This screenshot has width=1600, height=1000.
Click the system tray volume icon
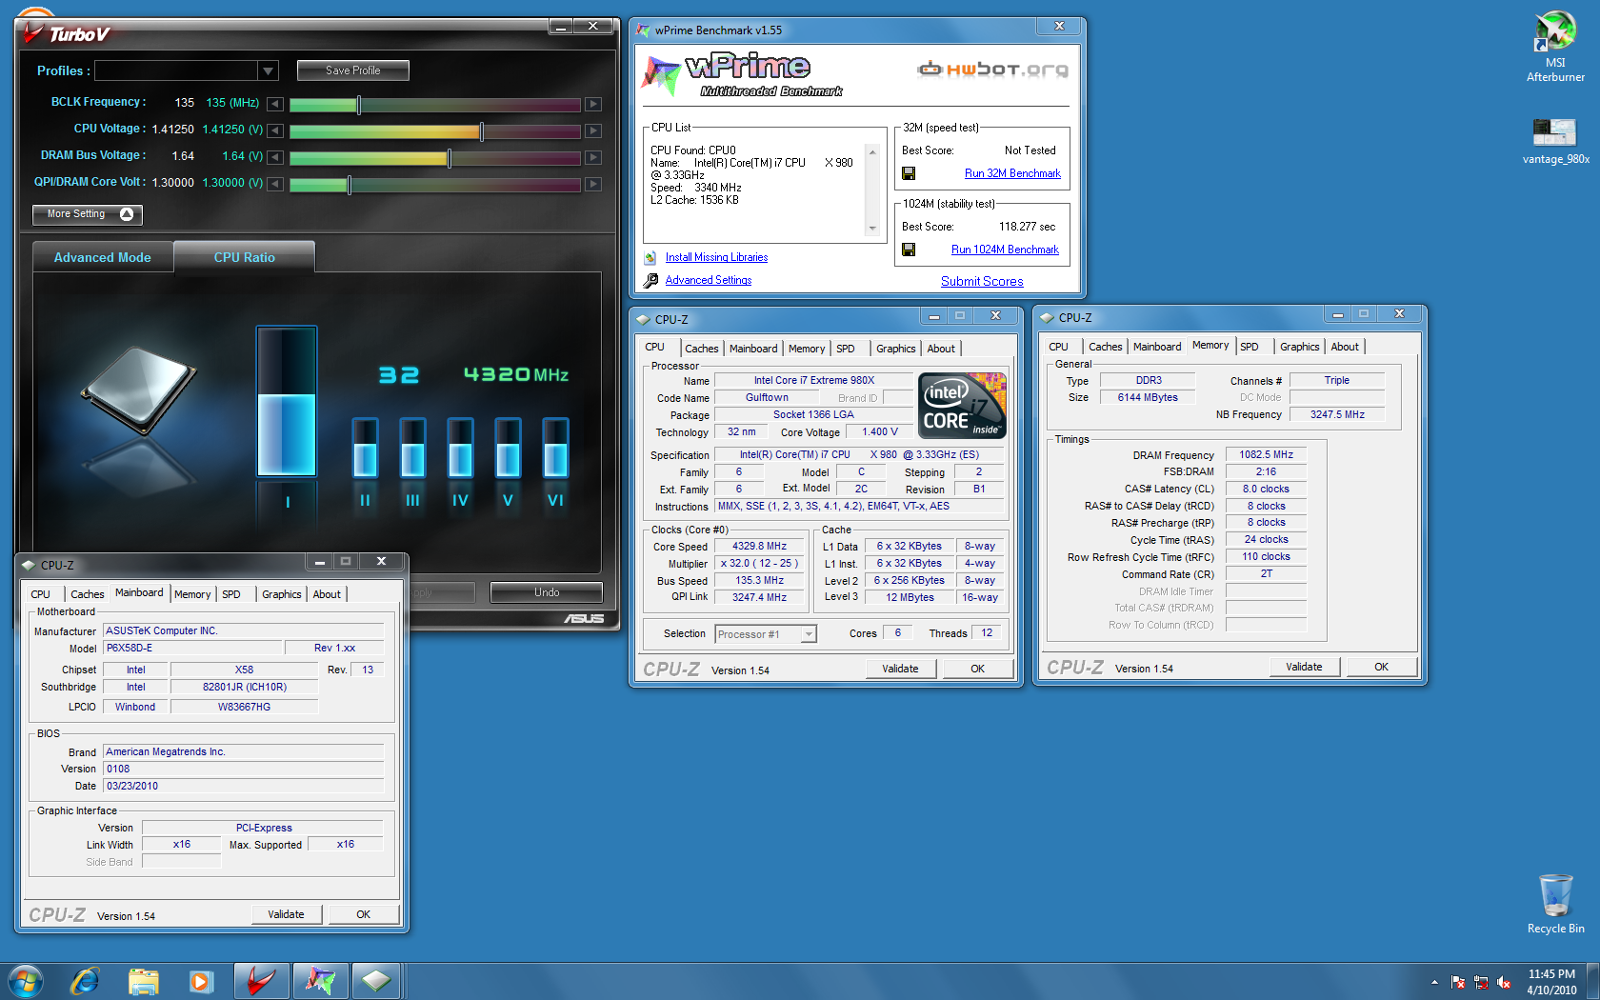pos(1503,982)
